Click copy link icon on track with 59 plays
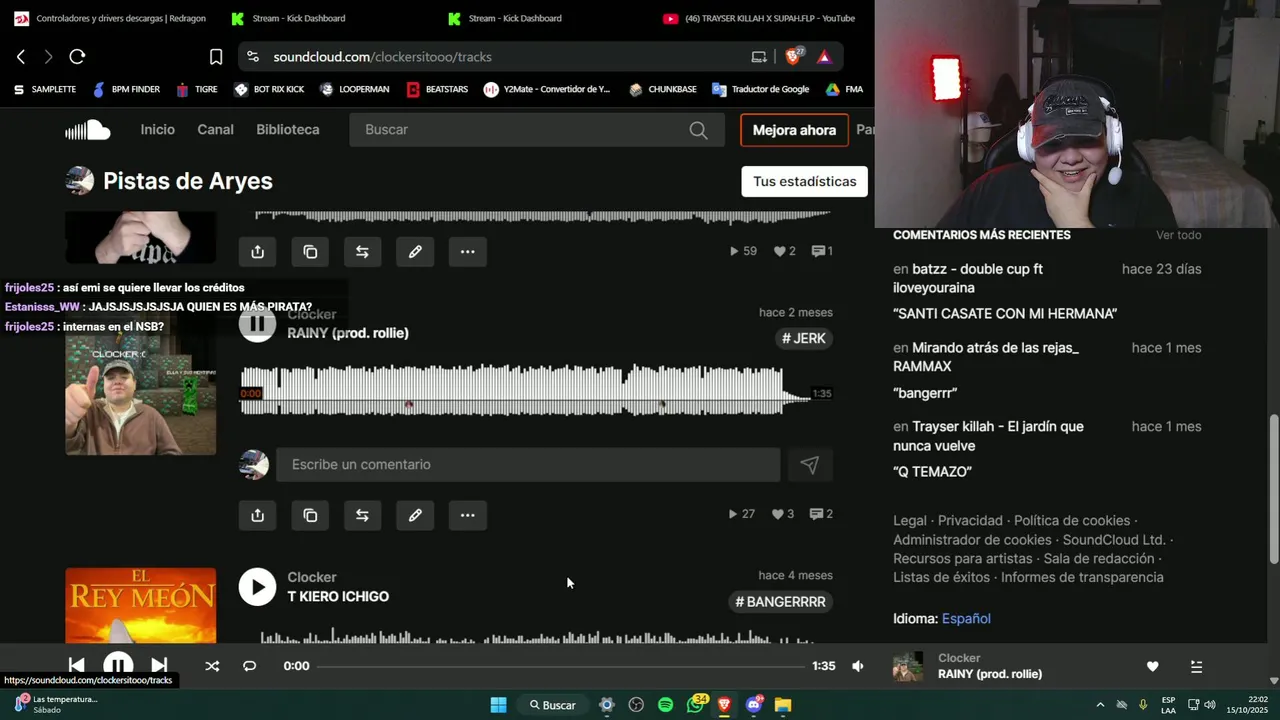Viewport: 1280px width, 720px height. (x=310, y=252)
